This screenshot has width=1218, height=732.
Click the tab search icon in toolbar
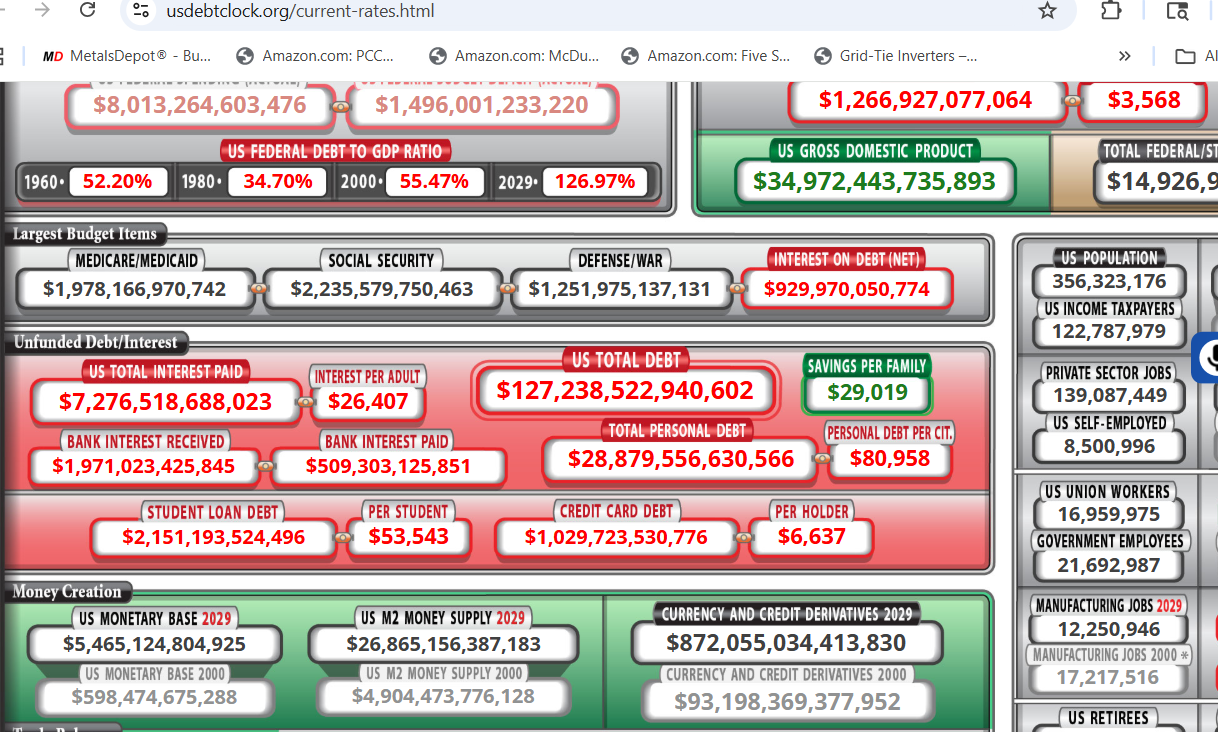(1177, 11)
